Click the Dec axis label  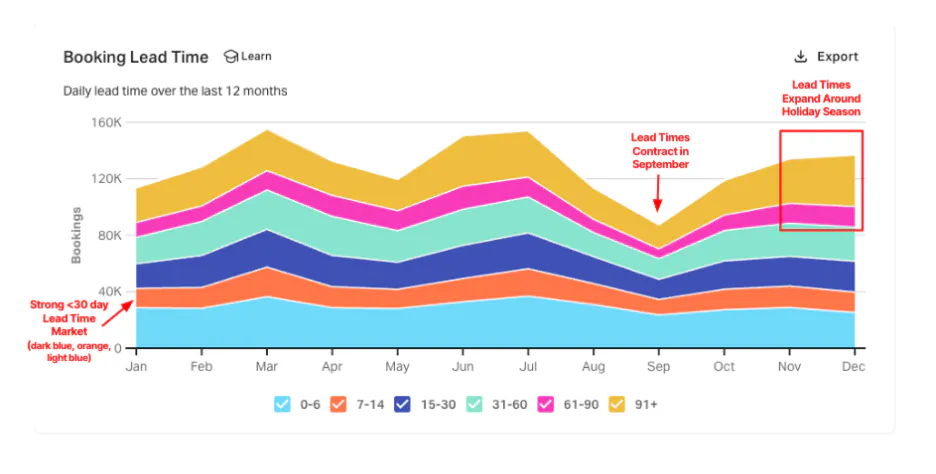tap(854, 367)
